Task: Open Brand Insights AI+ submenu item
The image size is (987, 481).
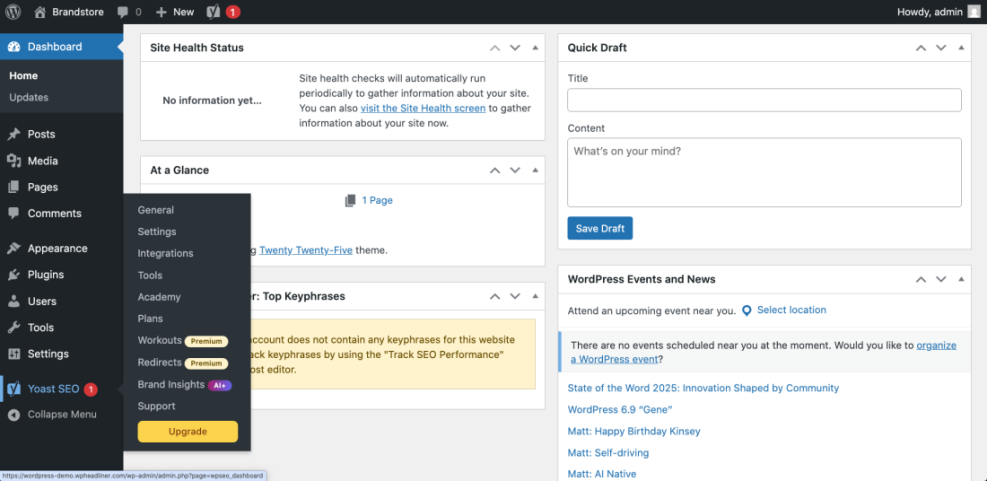Action: pos(185,385)
